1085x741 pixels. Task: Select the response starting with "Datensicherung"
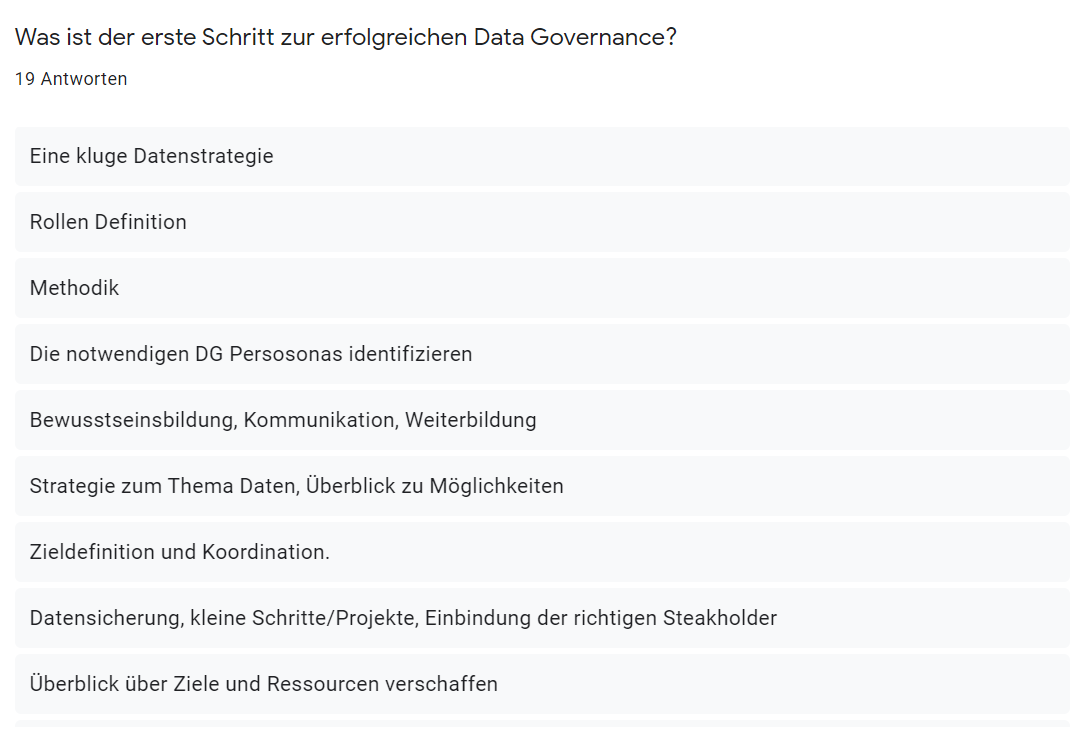point(403,618)
